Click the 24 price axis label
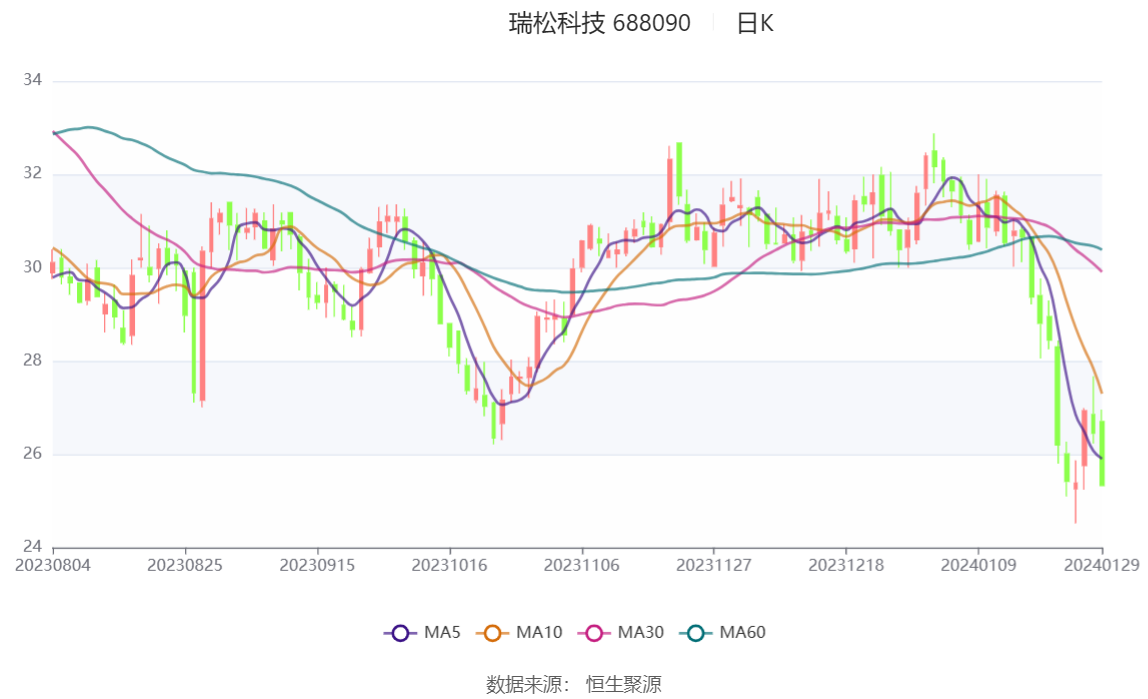Image resolution: width=1148 pixels, height=699 pixels. point(32,547)
